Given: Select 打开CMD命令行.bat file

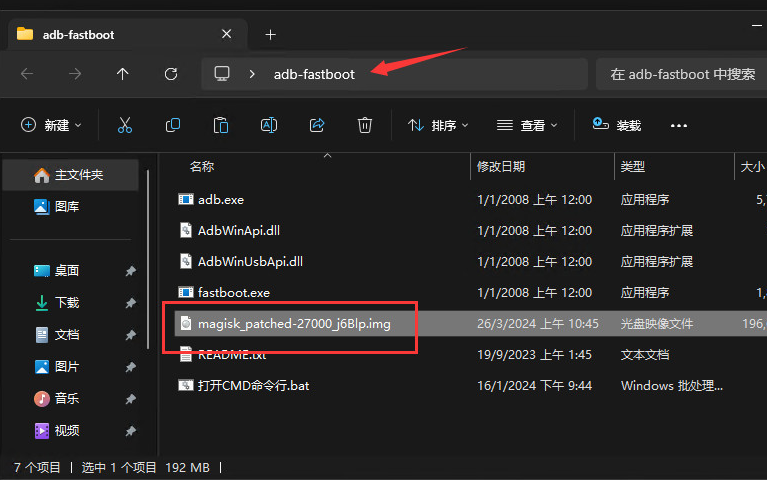Looking at the screenshot, I should (x=253, y=385).
